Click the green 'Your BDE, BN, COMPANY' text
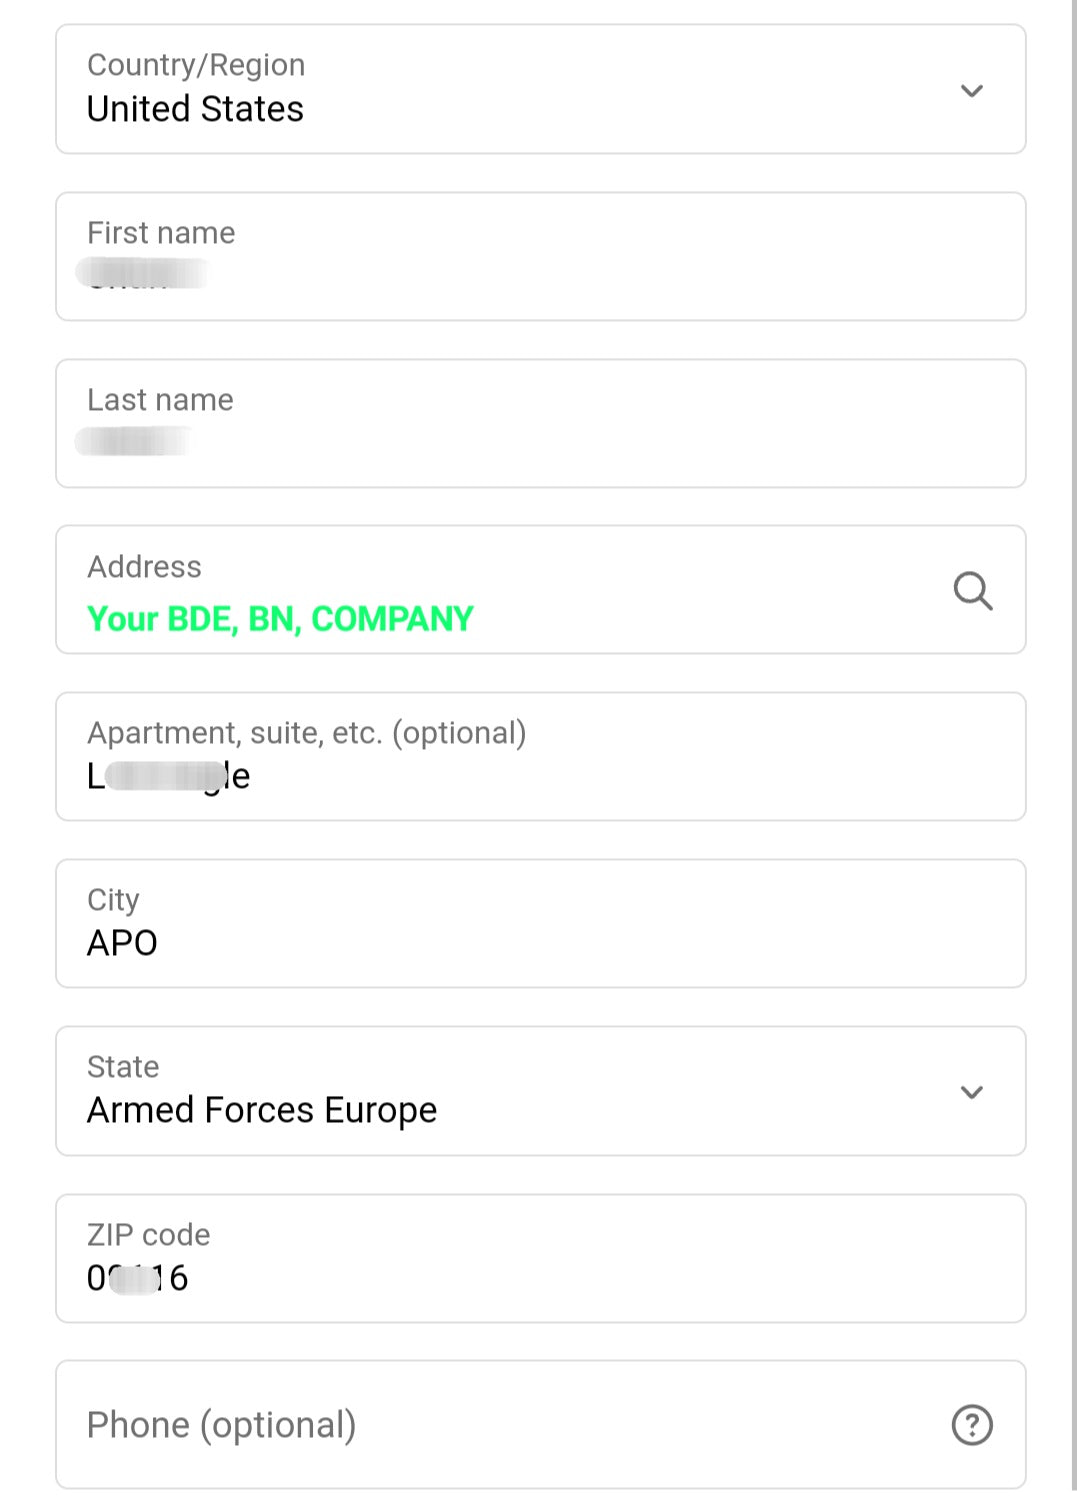 coord(280,619)
